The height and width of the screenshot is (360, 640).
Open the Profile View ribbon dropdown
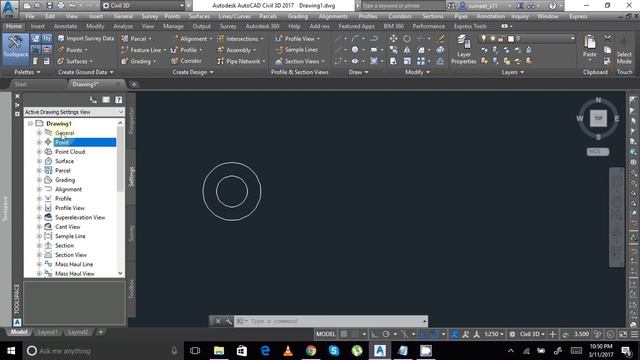(298, 39)
